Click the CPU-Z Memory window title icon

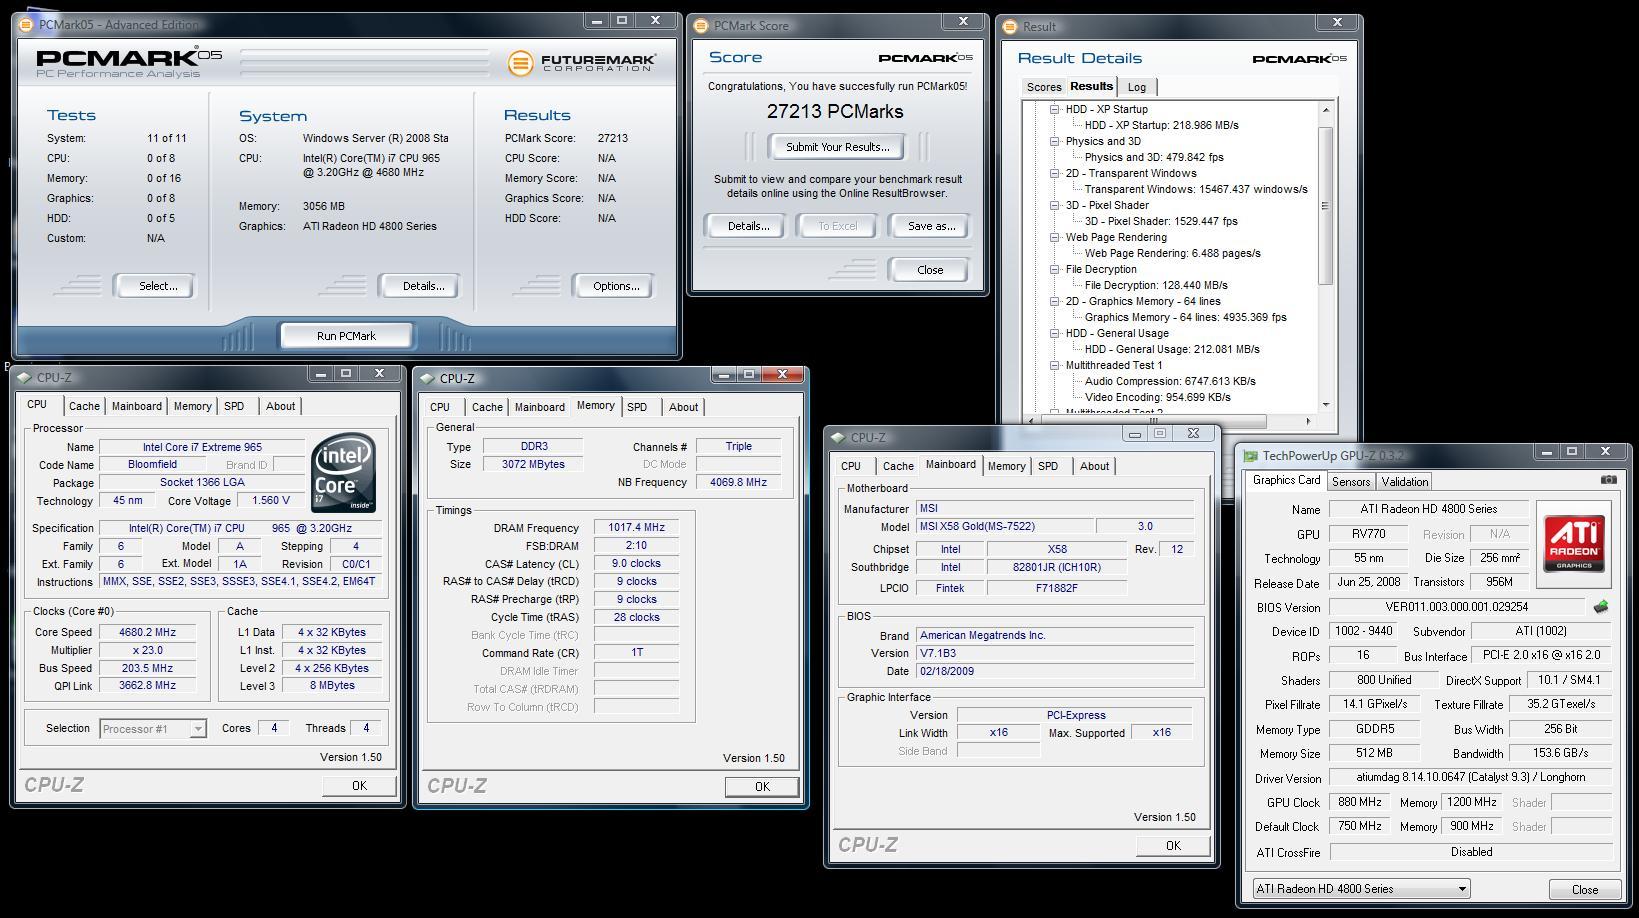[x=427, y=378]
